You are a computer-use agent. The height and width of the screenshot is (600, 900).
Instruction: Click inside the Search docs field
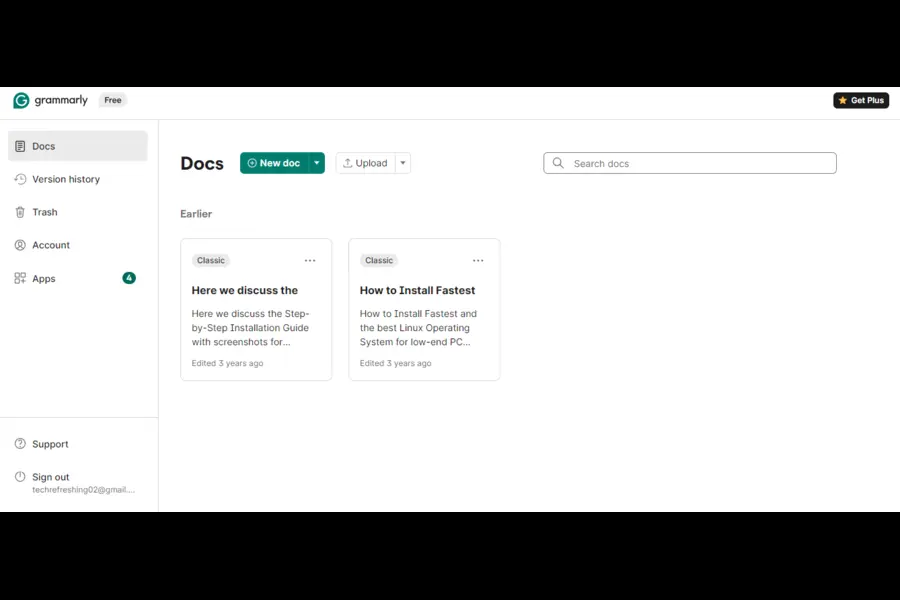pyautogui.click(x=690, y=162)
